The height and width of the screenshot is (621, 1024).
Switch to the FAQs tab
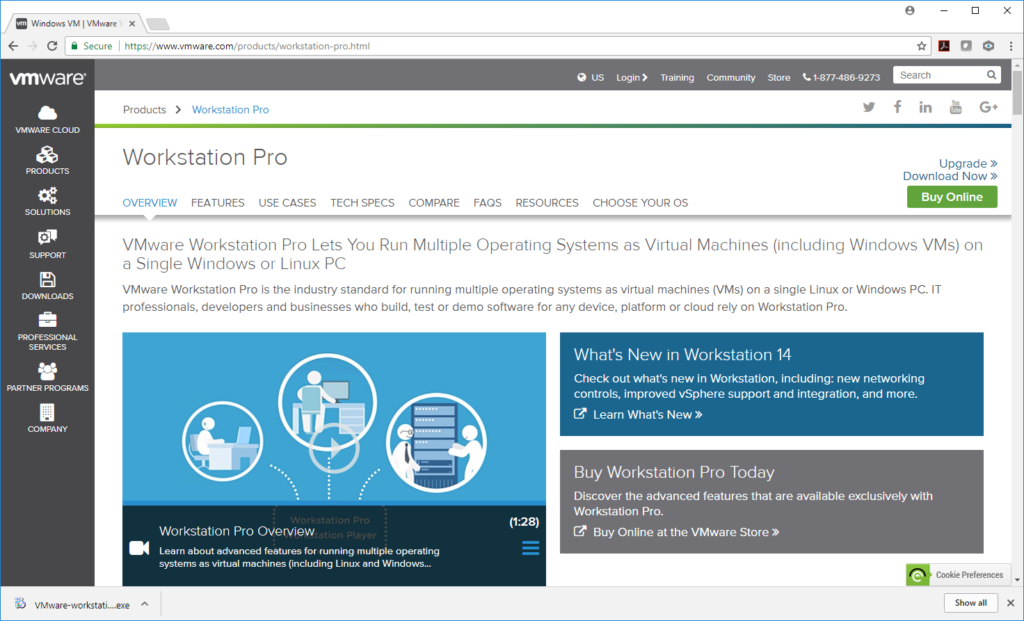coord(487,203)
